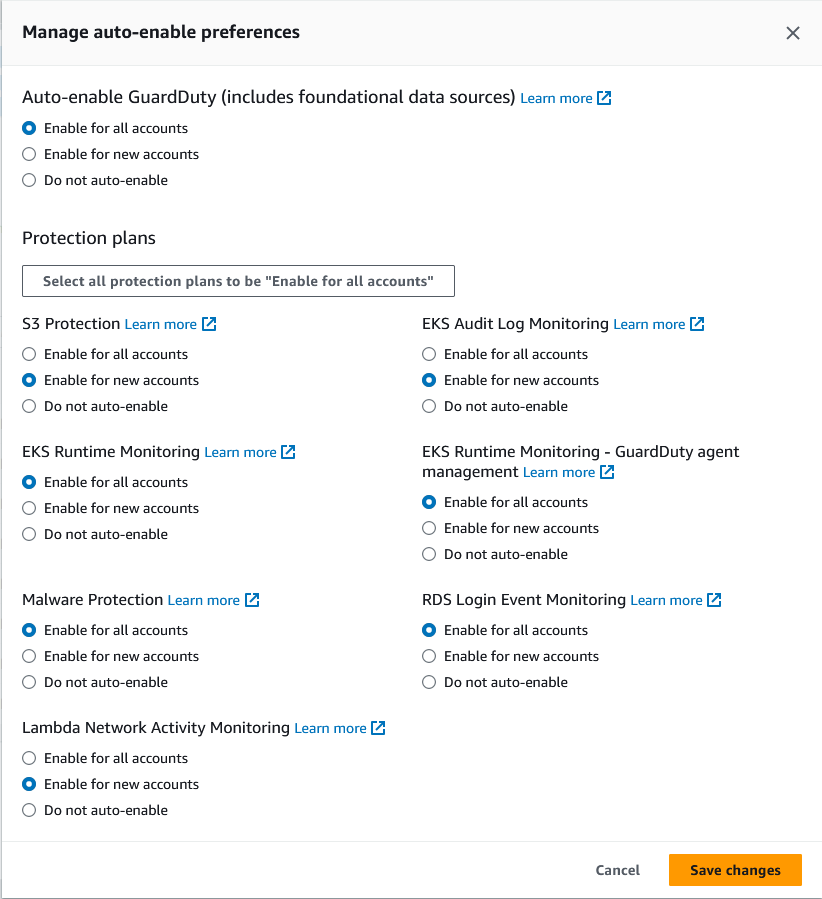Select 'Do not auto-enable' under EKS Audit Log Monitoring
The image size is (822, 899).
click(x=429, y=406)
